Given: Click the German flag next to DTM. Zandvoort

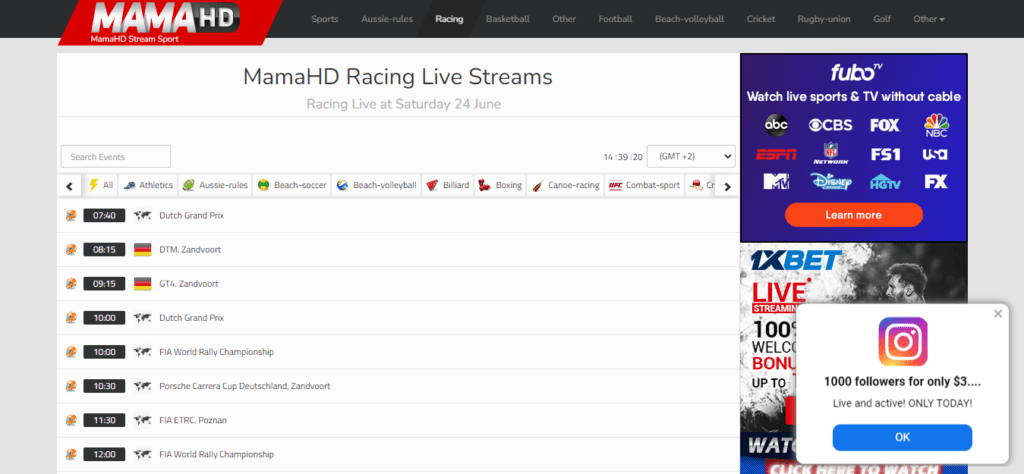Looking at the screenshot, I should 142,249.
